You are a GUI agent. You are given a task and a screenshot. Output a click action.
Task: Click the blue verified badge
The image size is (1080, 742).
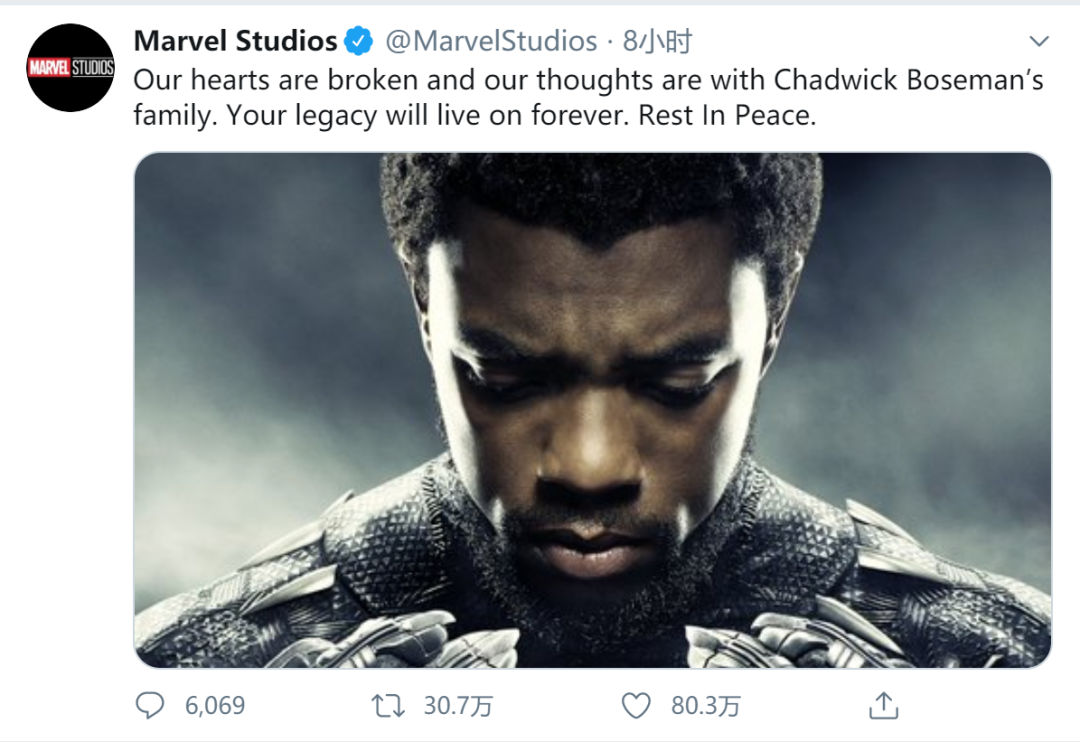(358, 41)
